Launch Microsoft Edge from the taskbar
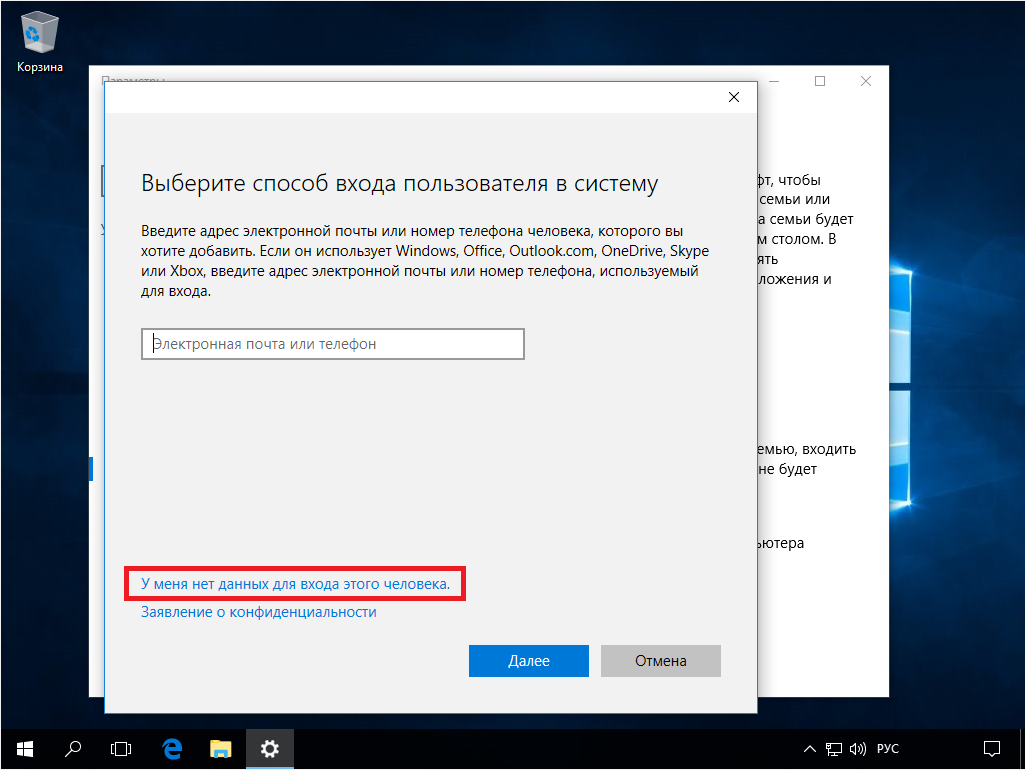 [172, 747]
